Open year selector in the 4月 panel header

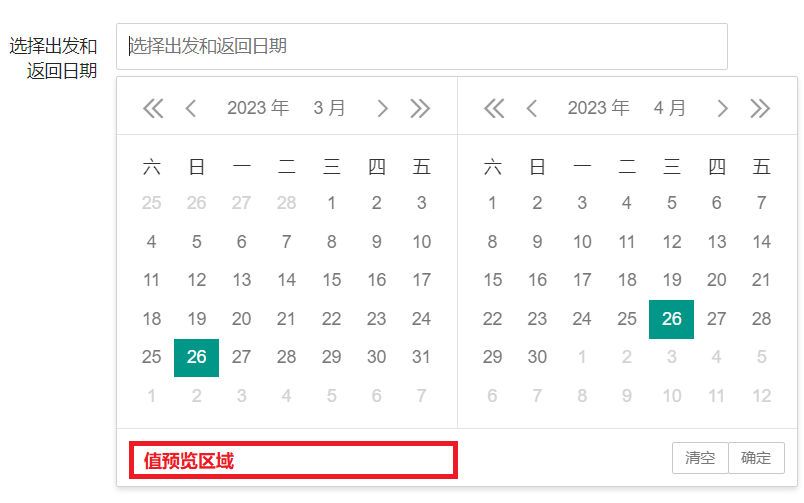pos(598,108)
